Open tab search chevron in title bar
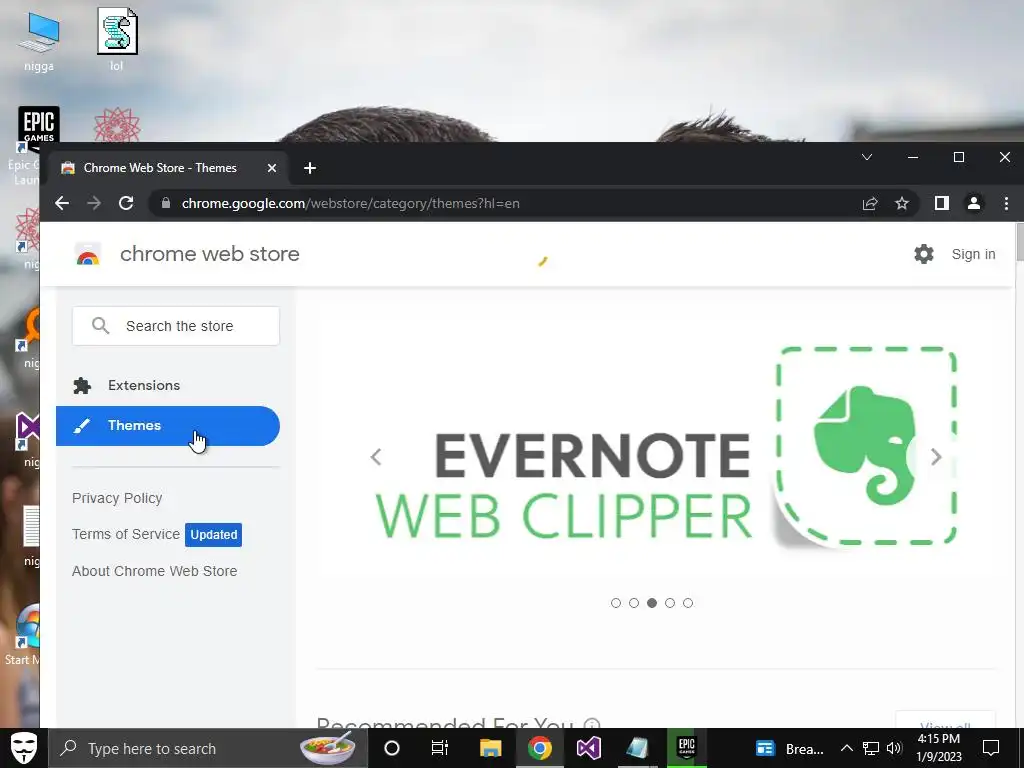1024x768 pixels. pos(867,157)
